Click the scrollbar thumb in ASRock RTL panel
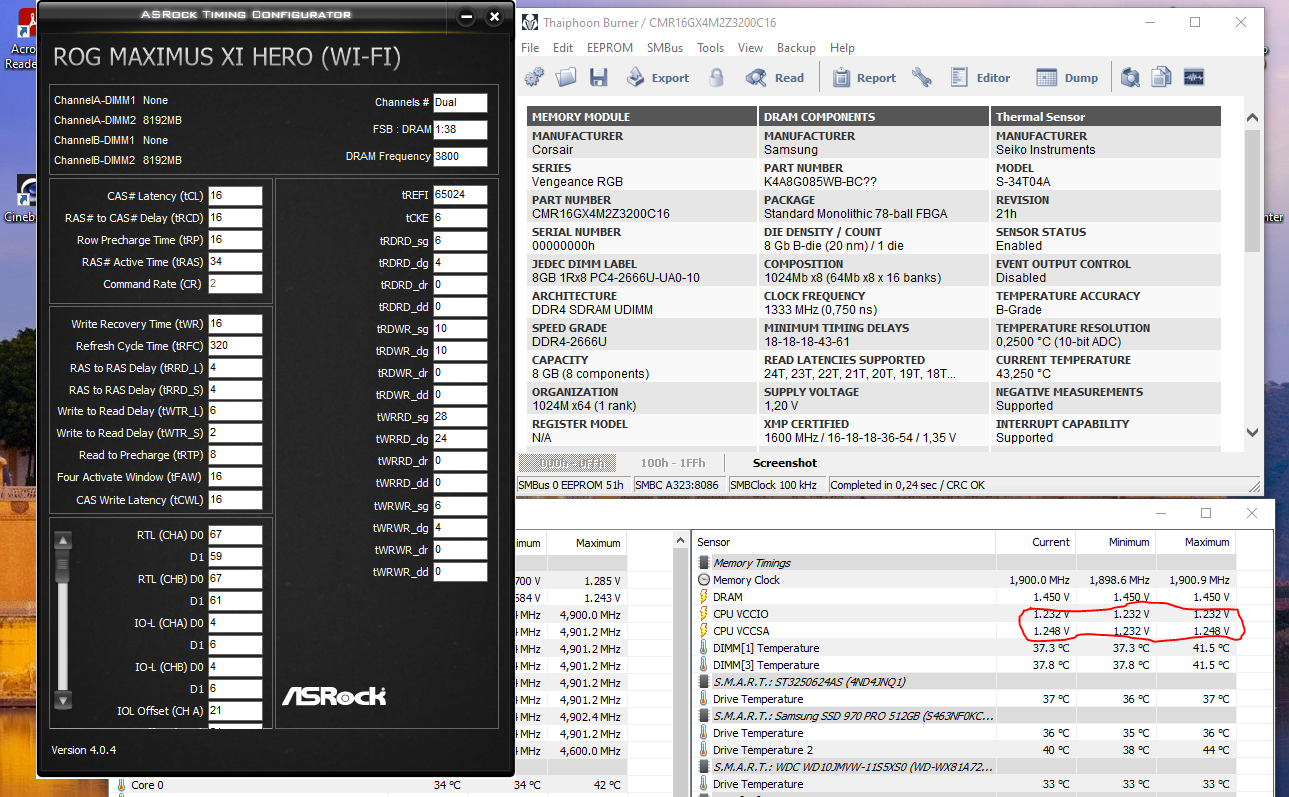This screenshot has height=797, width=1289. tap(63, 565)
